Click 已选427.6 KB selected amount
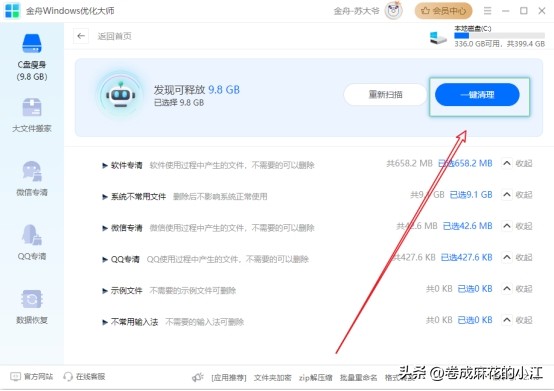 [467, 257]
